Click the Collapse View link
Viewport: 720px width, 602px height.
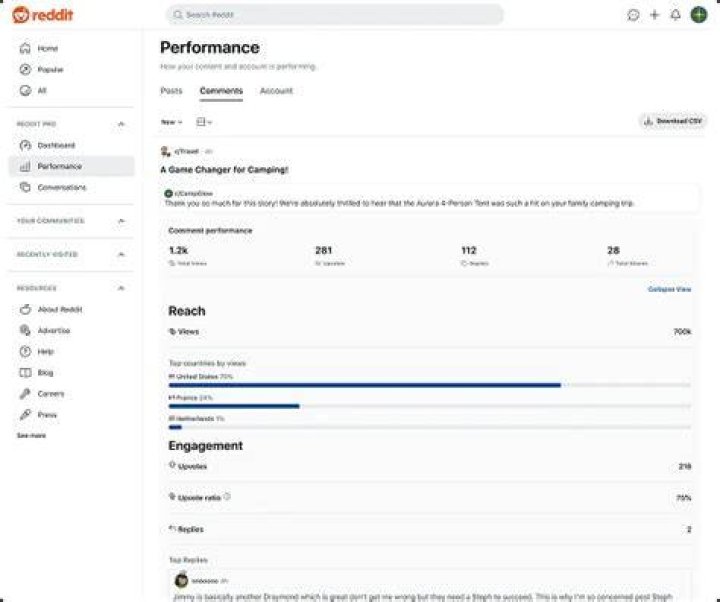[x=669, y=289]
